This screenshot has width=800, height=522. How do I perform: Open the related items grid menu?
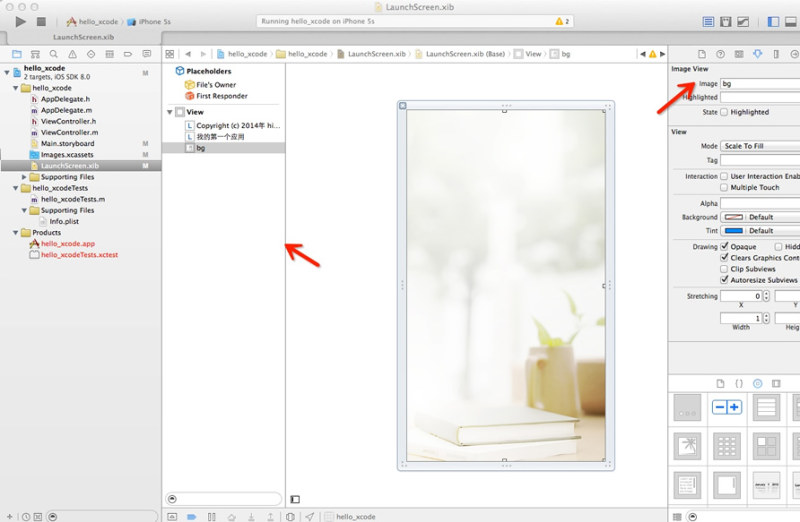tap(170, 54)
